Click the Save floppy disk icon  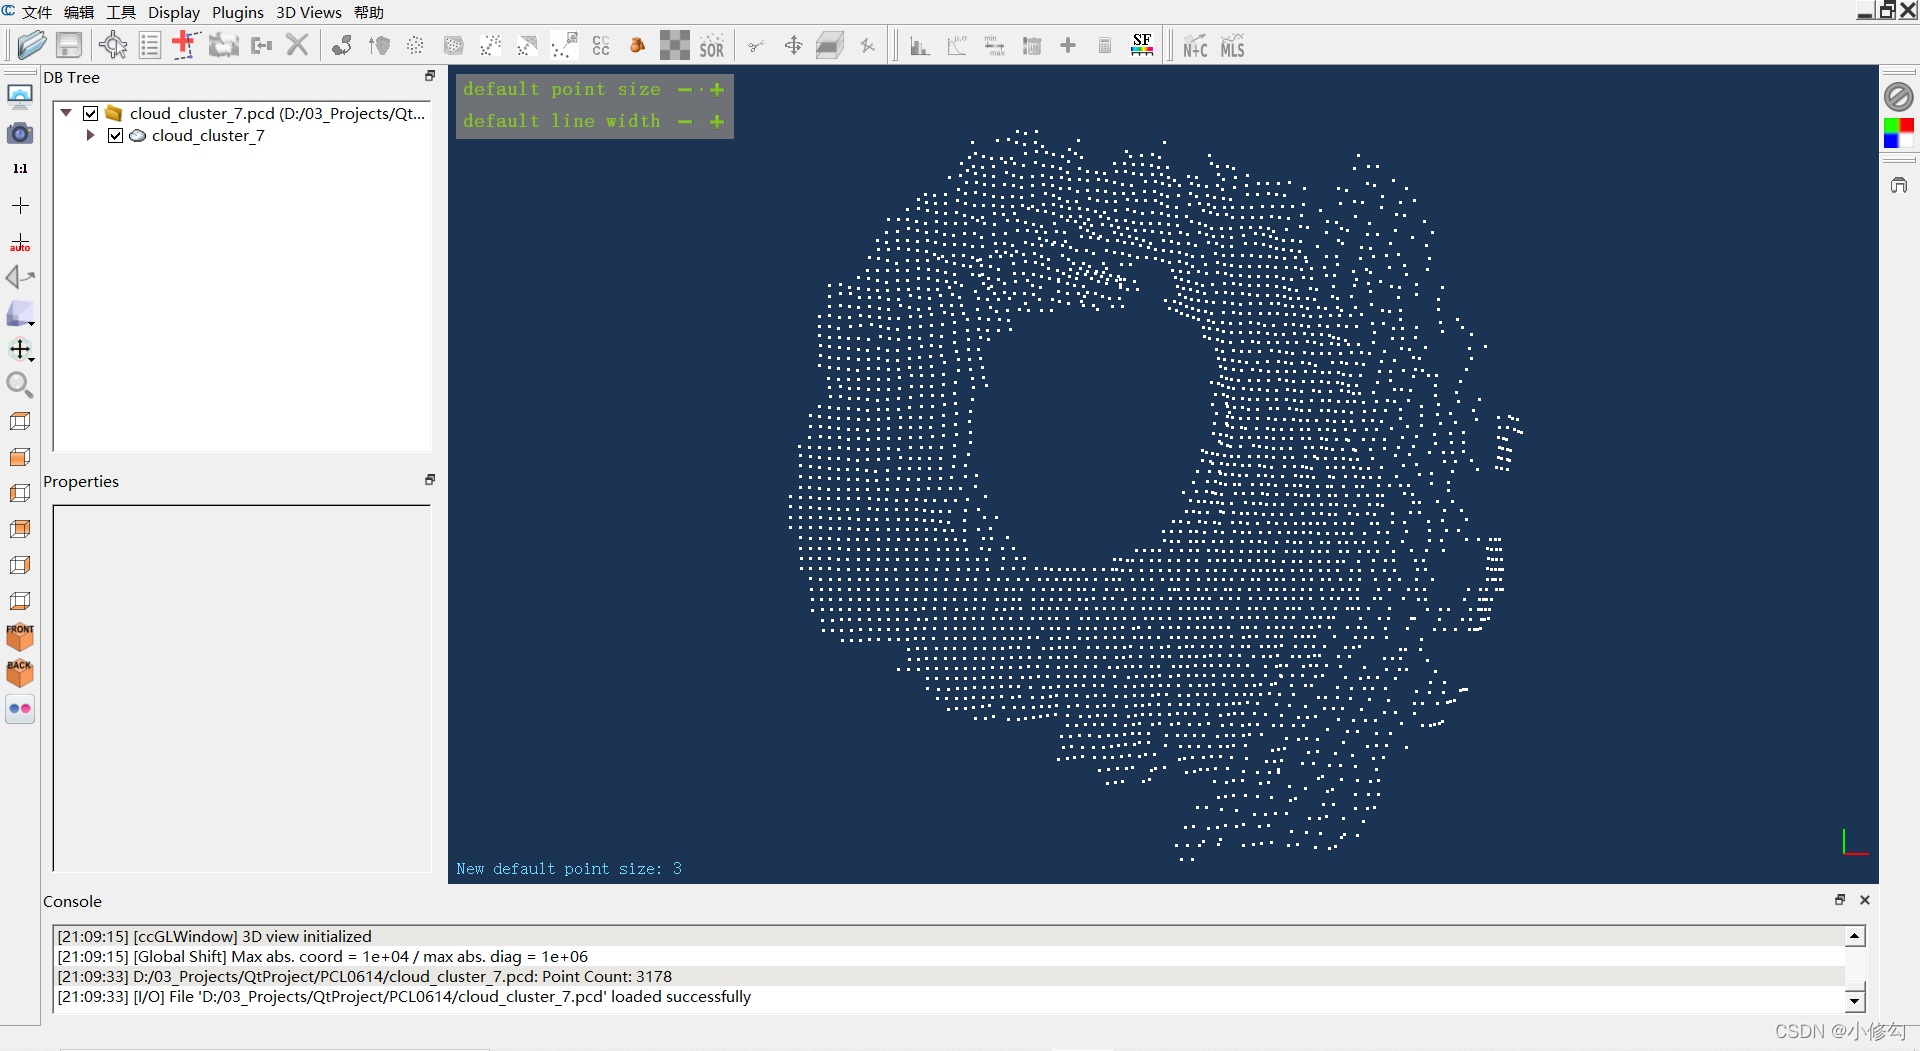point(69,45)
